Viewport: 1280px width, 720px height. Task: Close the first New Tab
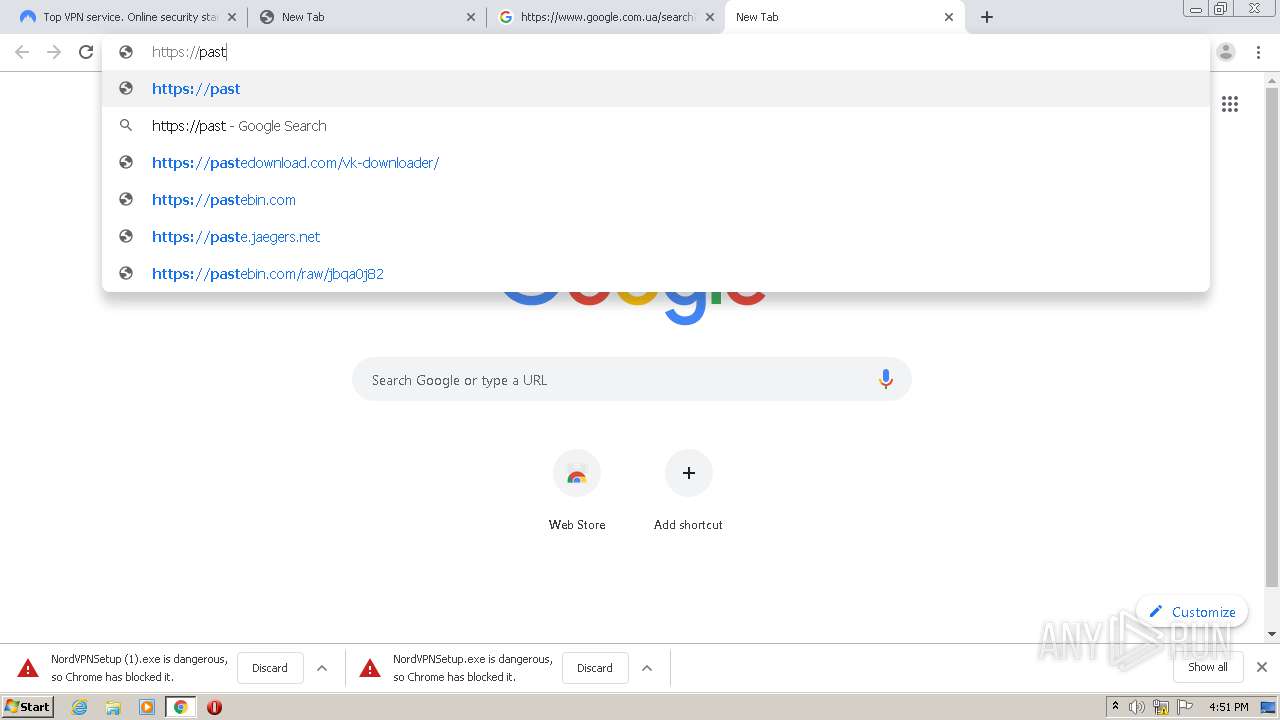point(471,17)
